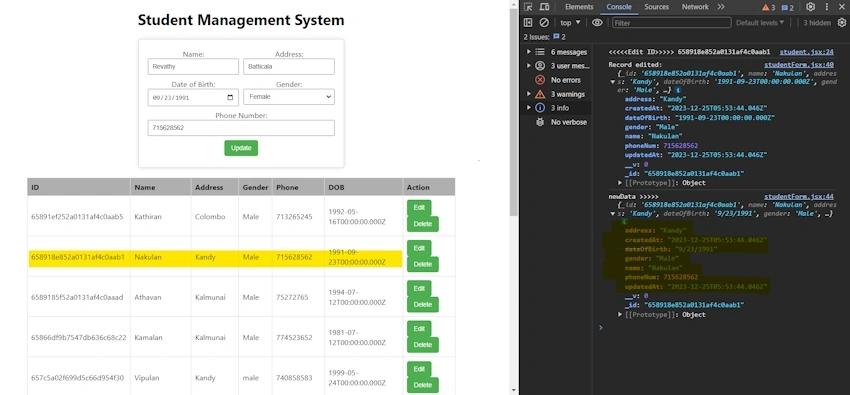The height and width of the screenshot is (395, 850).
Task: Click the green Update button
Action: click(241, 148)
